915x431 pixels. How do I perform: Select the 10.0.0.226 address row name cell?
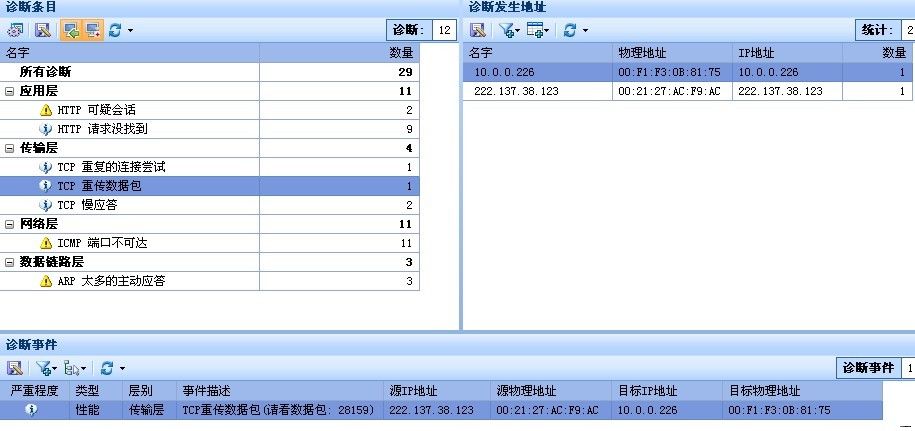(x=537, y=72)
